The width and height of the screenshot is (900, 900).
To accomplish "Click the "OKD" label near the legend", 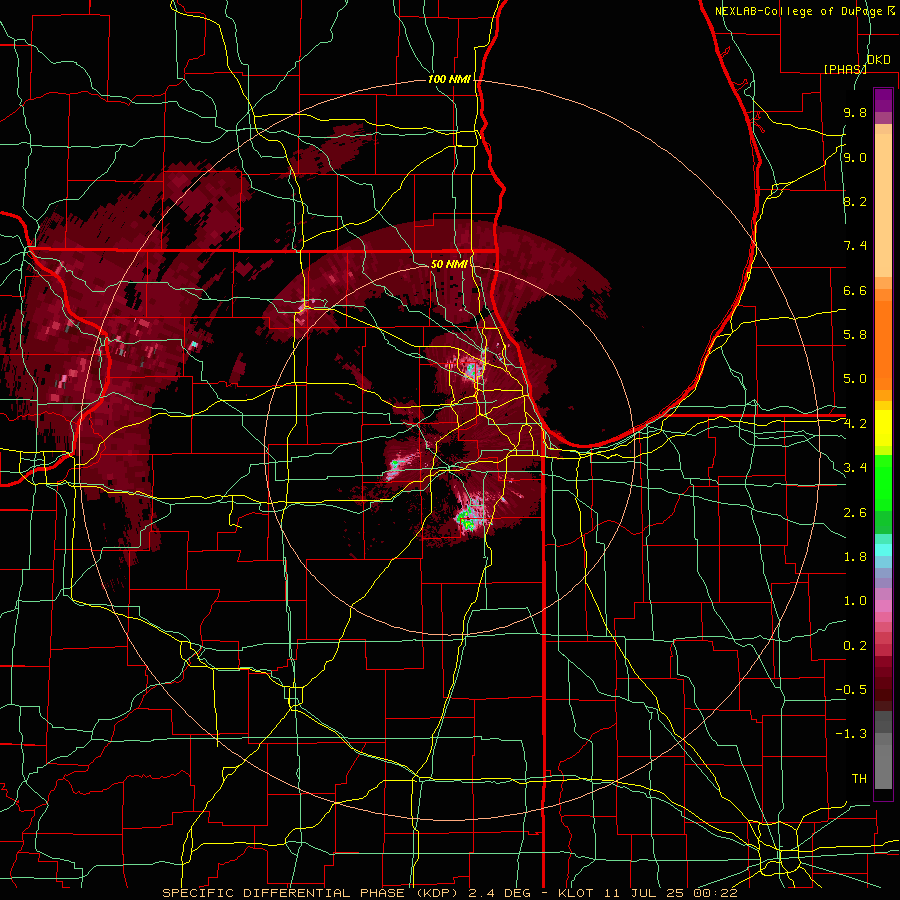I will (x=879, y=60).
